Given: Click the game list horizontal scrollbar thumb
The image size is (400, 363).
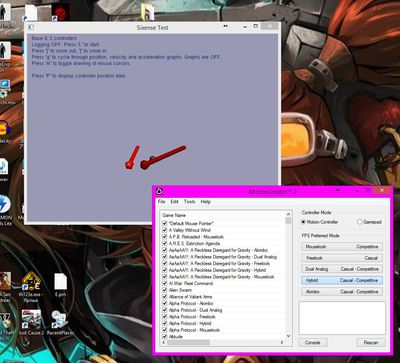Looking at the screenshot, I should coord(188,342).
